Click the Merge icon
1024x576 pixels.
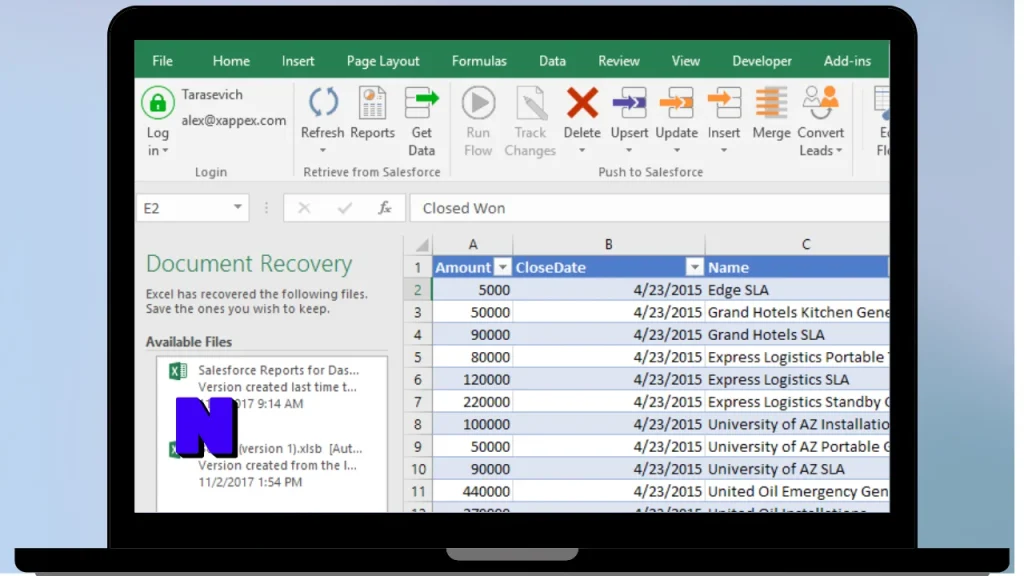coord(771,103)
